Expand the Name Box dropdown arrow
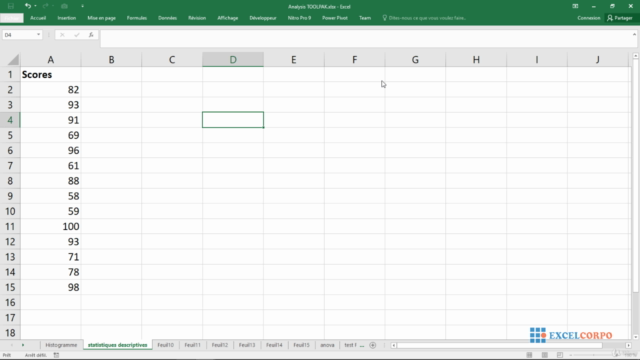640x360 pixels. pyautogui.click(x=39, y=35)
